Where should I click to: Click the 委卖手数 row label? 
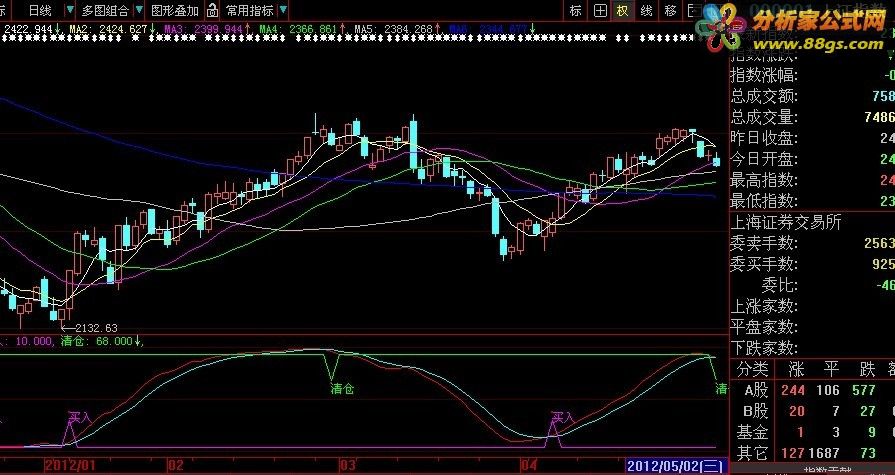click(763, 243)
